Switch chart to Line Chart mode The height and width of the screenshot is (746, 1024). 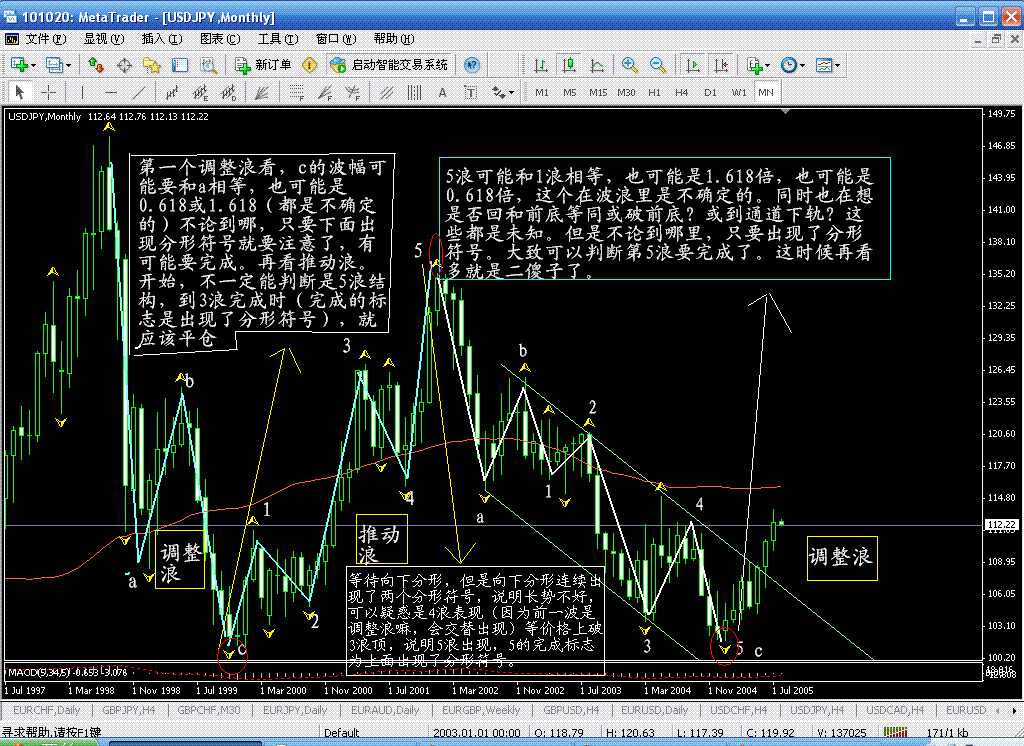[x=596, y=65]
